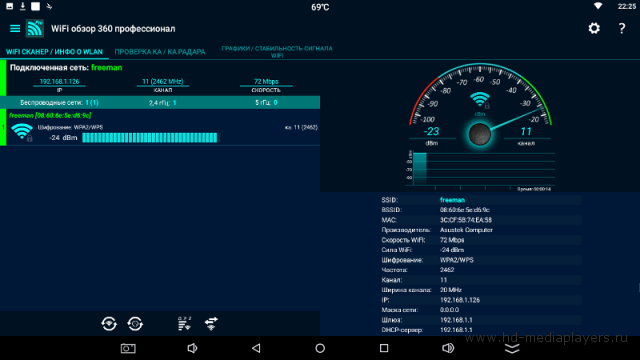
Task: Tap the volume down speaker icon
Action: point(192,348)
